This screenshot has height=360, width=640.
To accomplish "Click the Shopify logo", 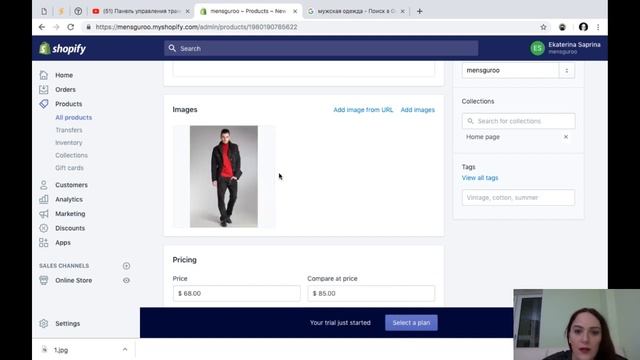I will click(x=62, y=49).
